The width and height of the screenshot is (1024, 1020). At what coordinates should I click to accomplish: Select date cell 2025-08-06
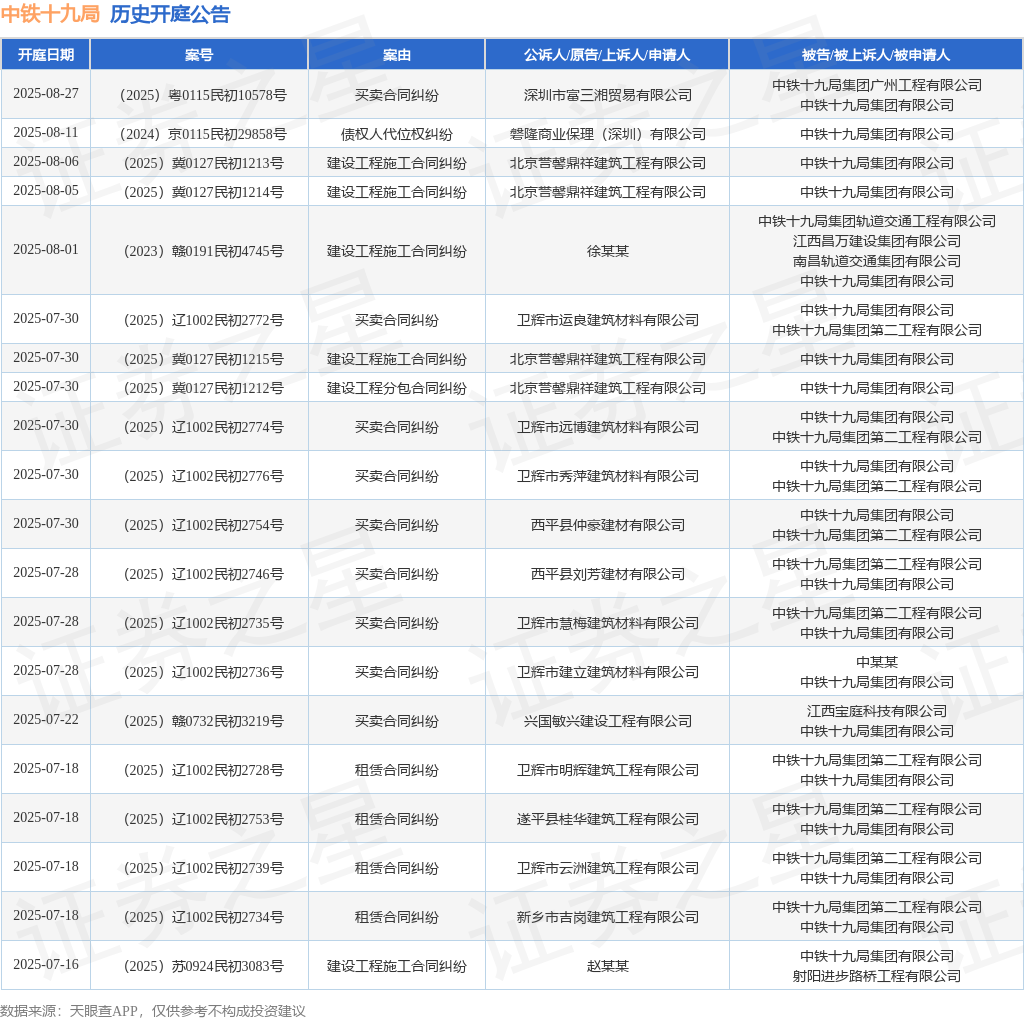pos(46,161)
